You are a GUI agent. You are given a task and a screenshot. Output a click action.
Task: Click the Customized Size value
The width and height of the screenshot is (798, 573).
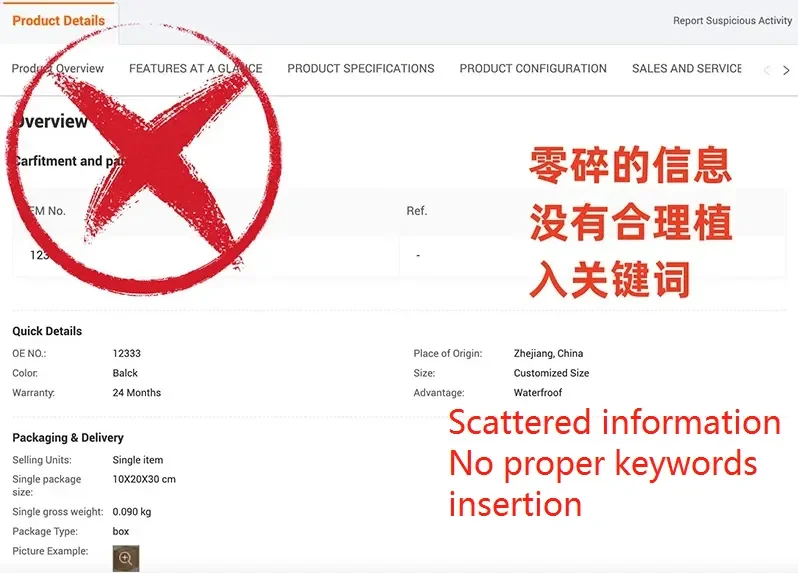(551, 373)
